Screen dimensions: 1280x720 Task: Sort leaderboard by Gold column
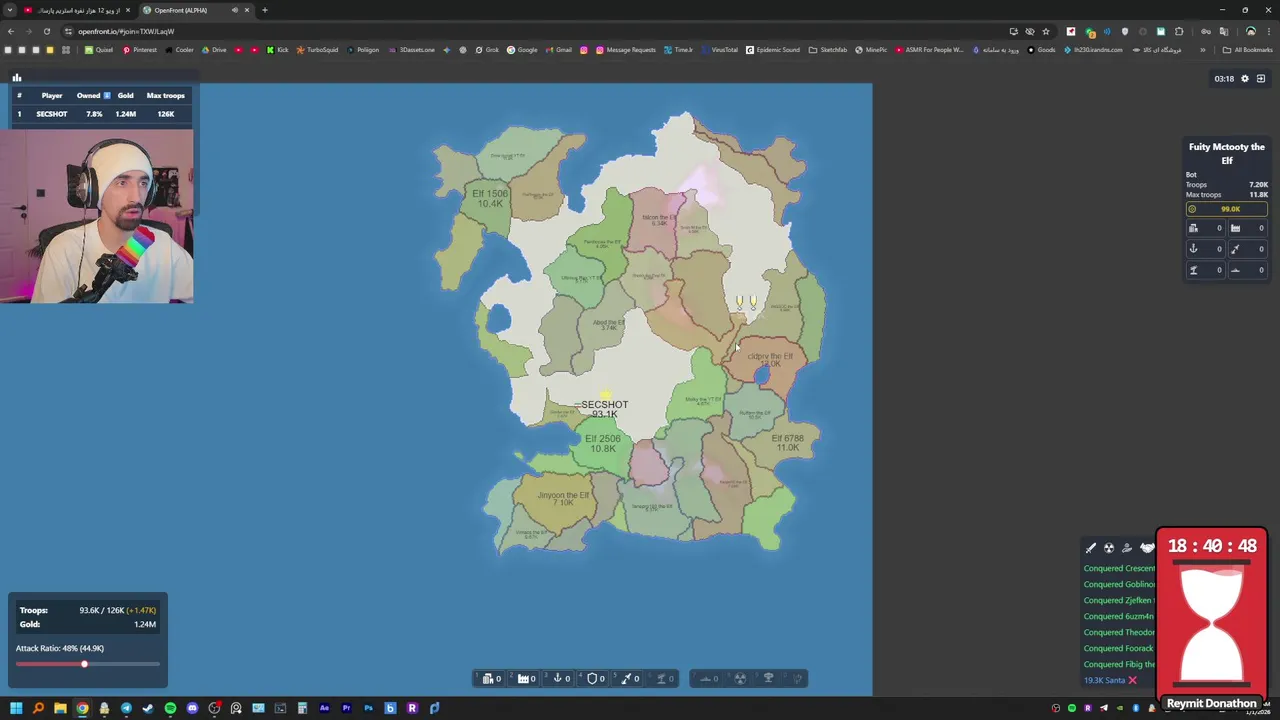pyautogui.click(x=125, y=96)
